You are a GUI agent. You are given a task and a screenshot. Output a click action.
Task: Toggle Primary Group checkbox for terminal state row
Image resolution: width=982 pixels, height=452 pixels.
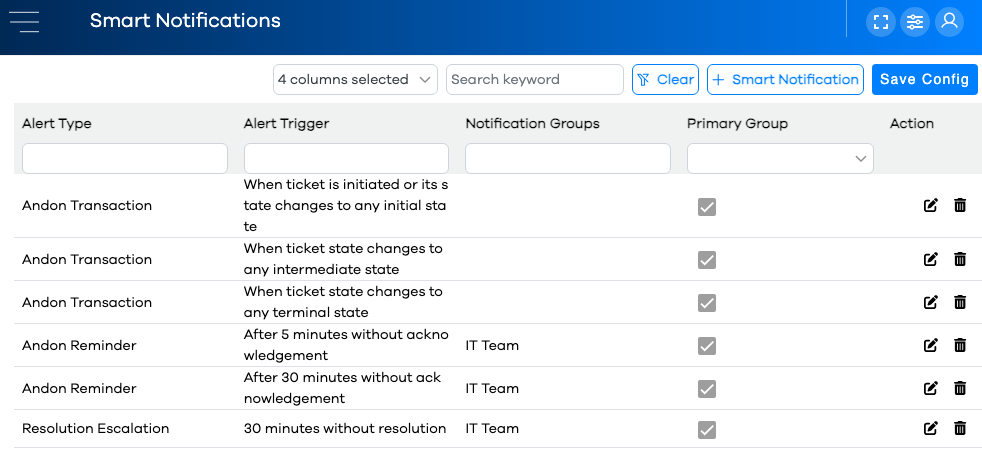coord(706,303)
